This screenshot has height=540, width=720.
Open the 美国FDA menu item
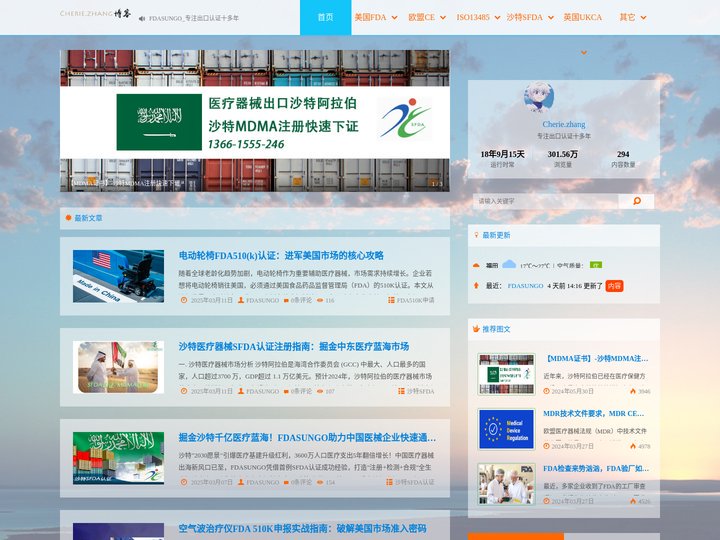[370, 17]
